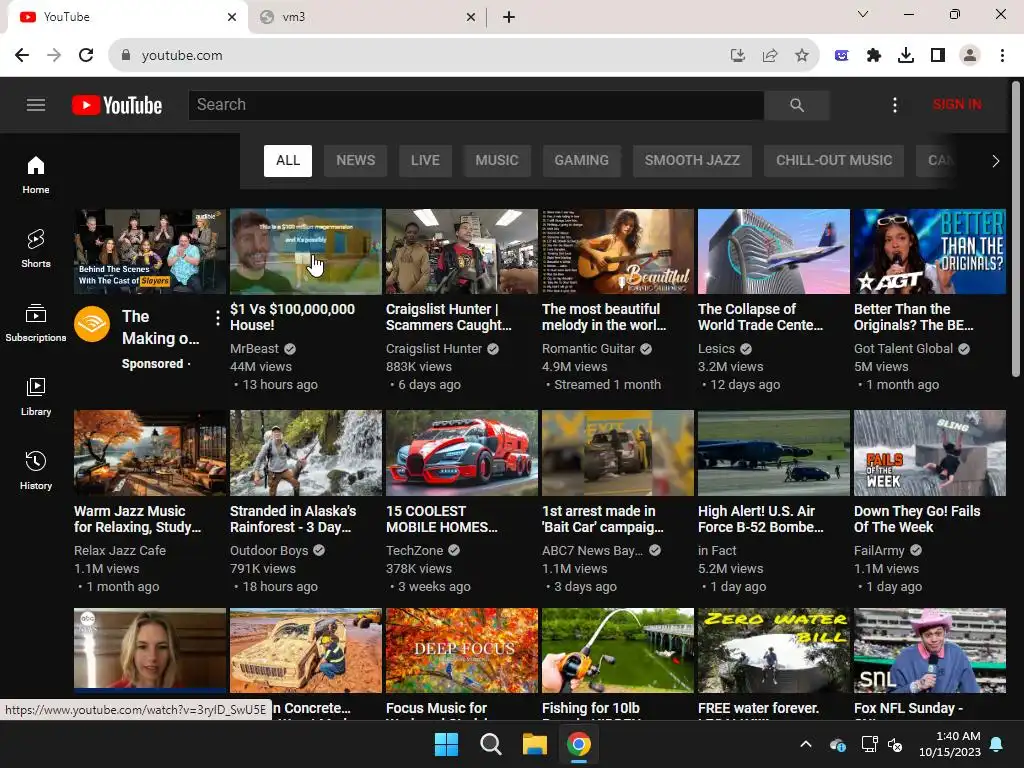Open the Zero Water Bill thumbnail
This screenshot has width=1024, height=768.
pyautogui.click(x=774, y=650)
